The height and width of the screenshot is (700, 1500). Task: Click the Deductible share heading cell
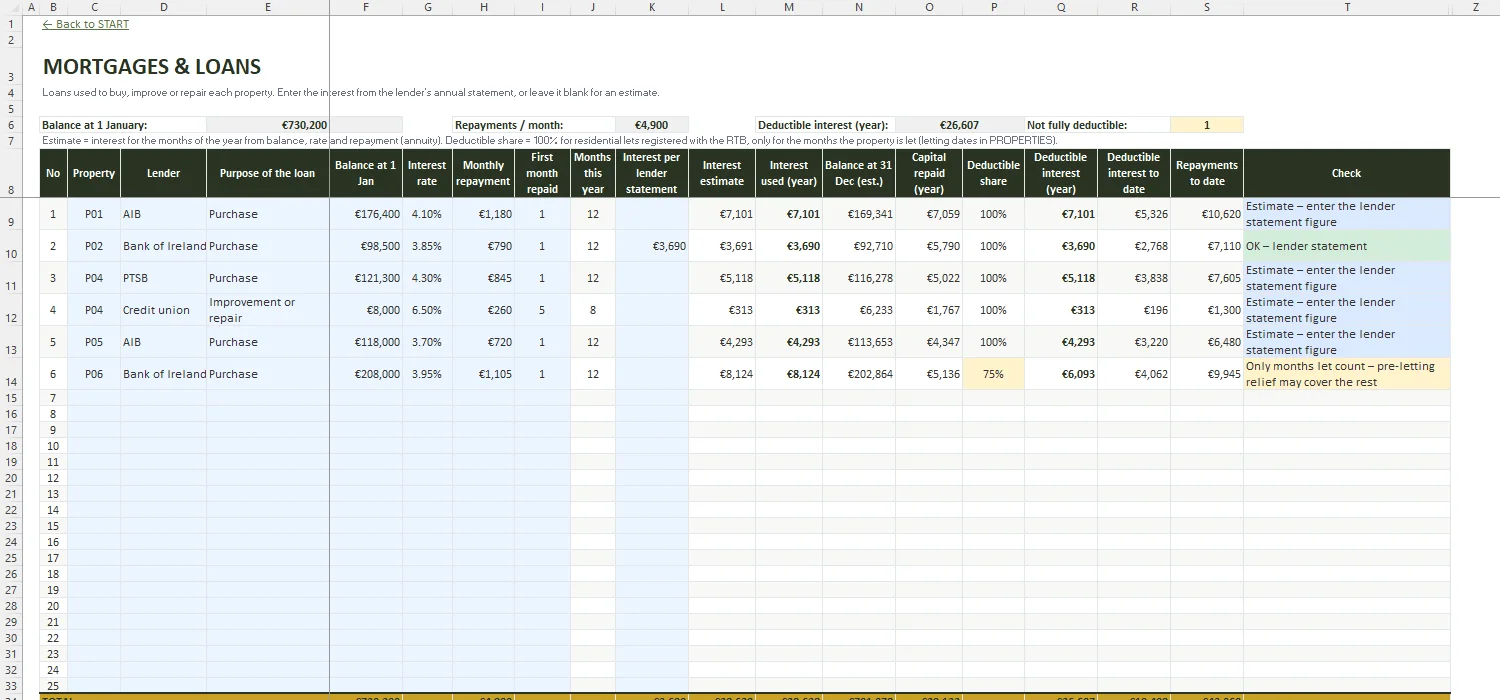[x=993, y=173]
